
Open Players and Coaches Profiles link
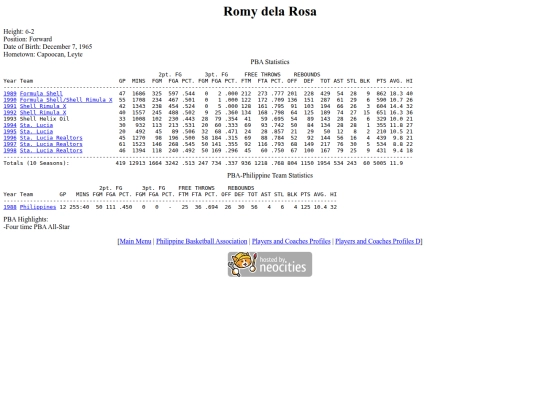click(291, 241)
